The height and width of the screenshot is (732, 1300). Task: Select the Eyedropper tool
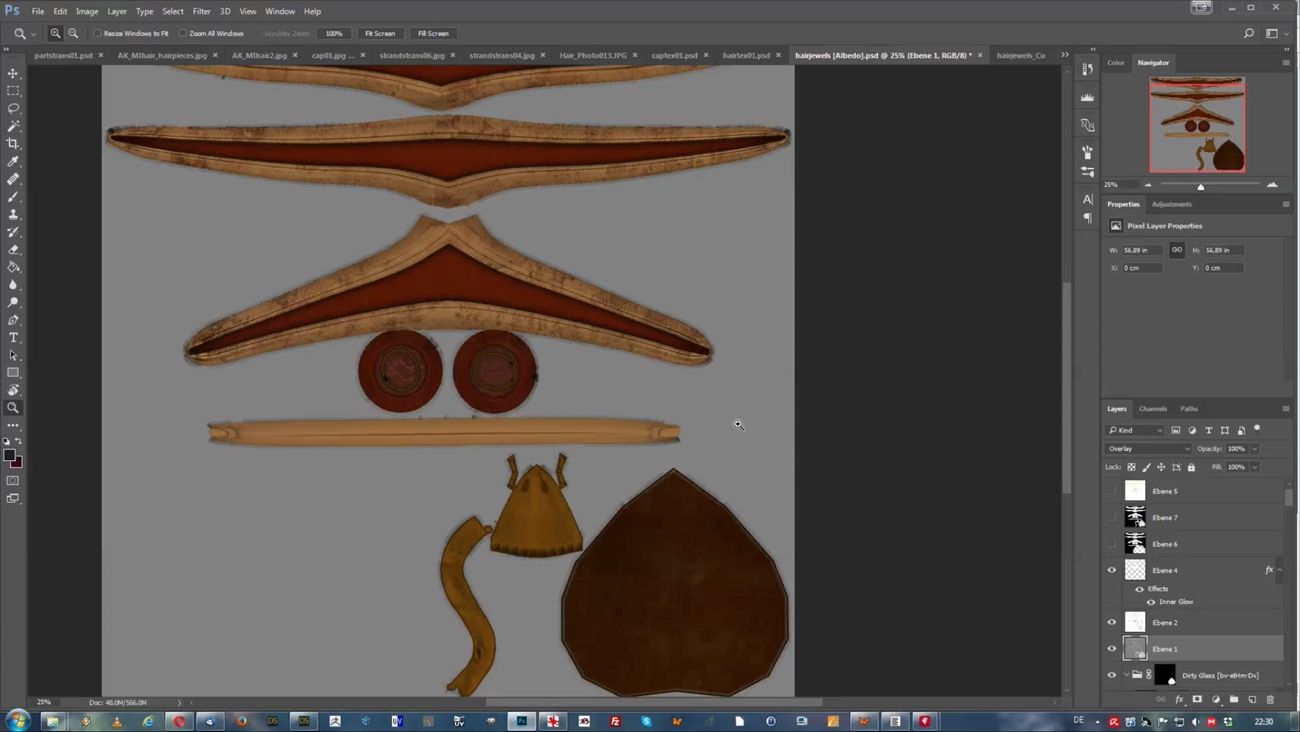13,161
